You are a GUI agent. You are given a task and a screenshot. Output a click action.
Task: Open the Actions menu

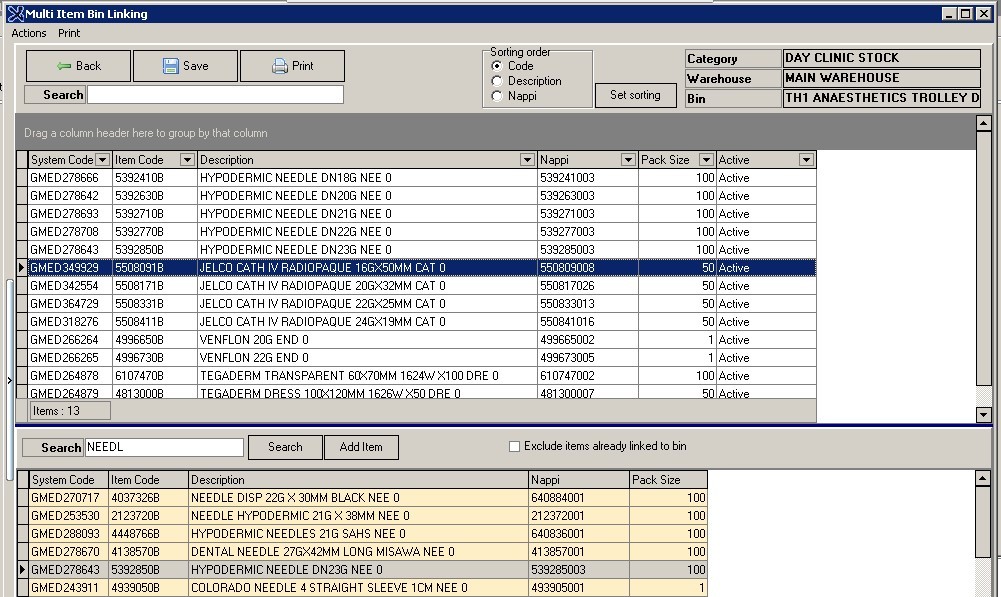(x=29, y=33)
